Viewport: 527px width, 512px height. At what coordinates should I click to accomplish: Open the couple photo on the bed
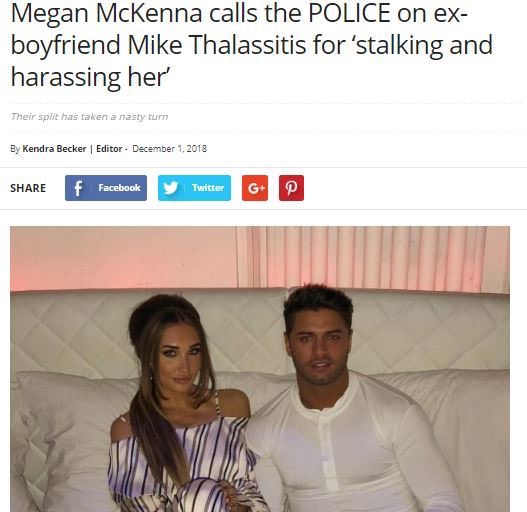click(x=260, y=369)
